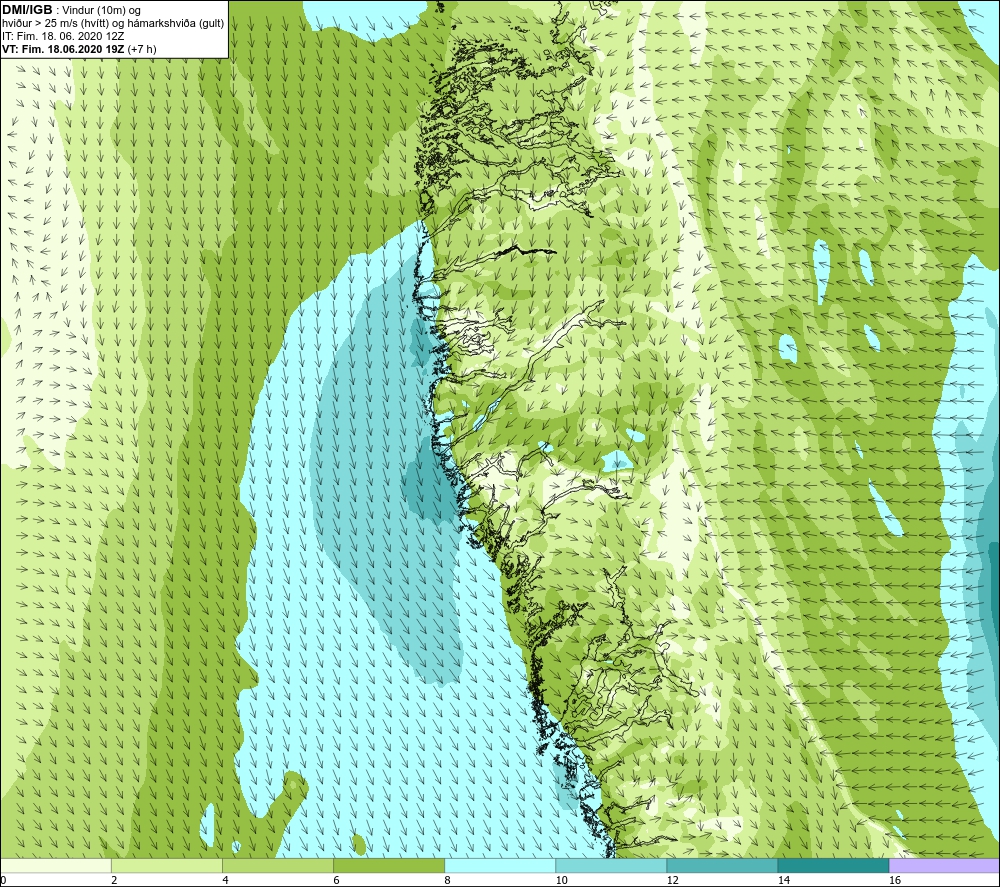Viewport: 1000px width, 887px height.
Task: Click the medium green 4–6 m/s legend swatch
Action: click(278, 865)
